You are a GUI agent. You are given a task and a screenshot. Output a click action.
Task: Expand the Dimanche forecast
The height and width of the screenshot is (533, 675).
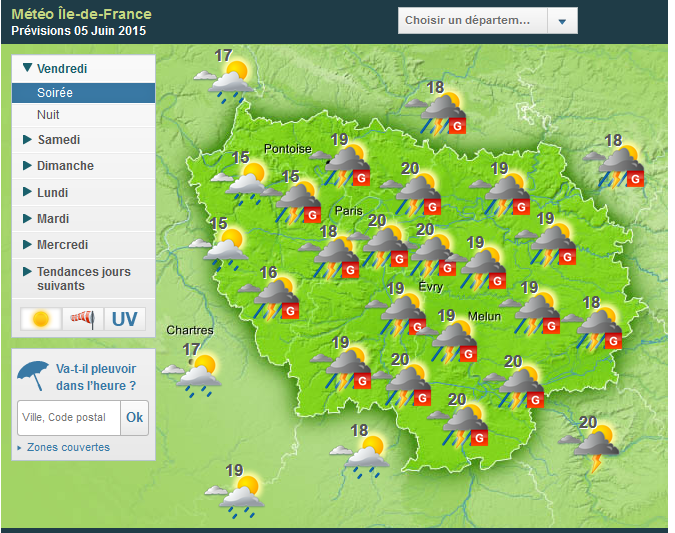point(84,166)
